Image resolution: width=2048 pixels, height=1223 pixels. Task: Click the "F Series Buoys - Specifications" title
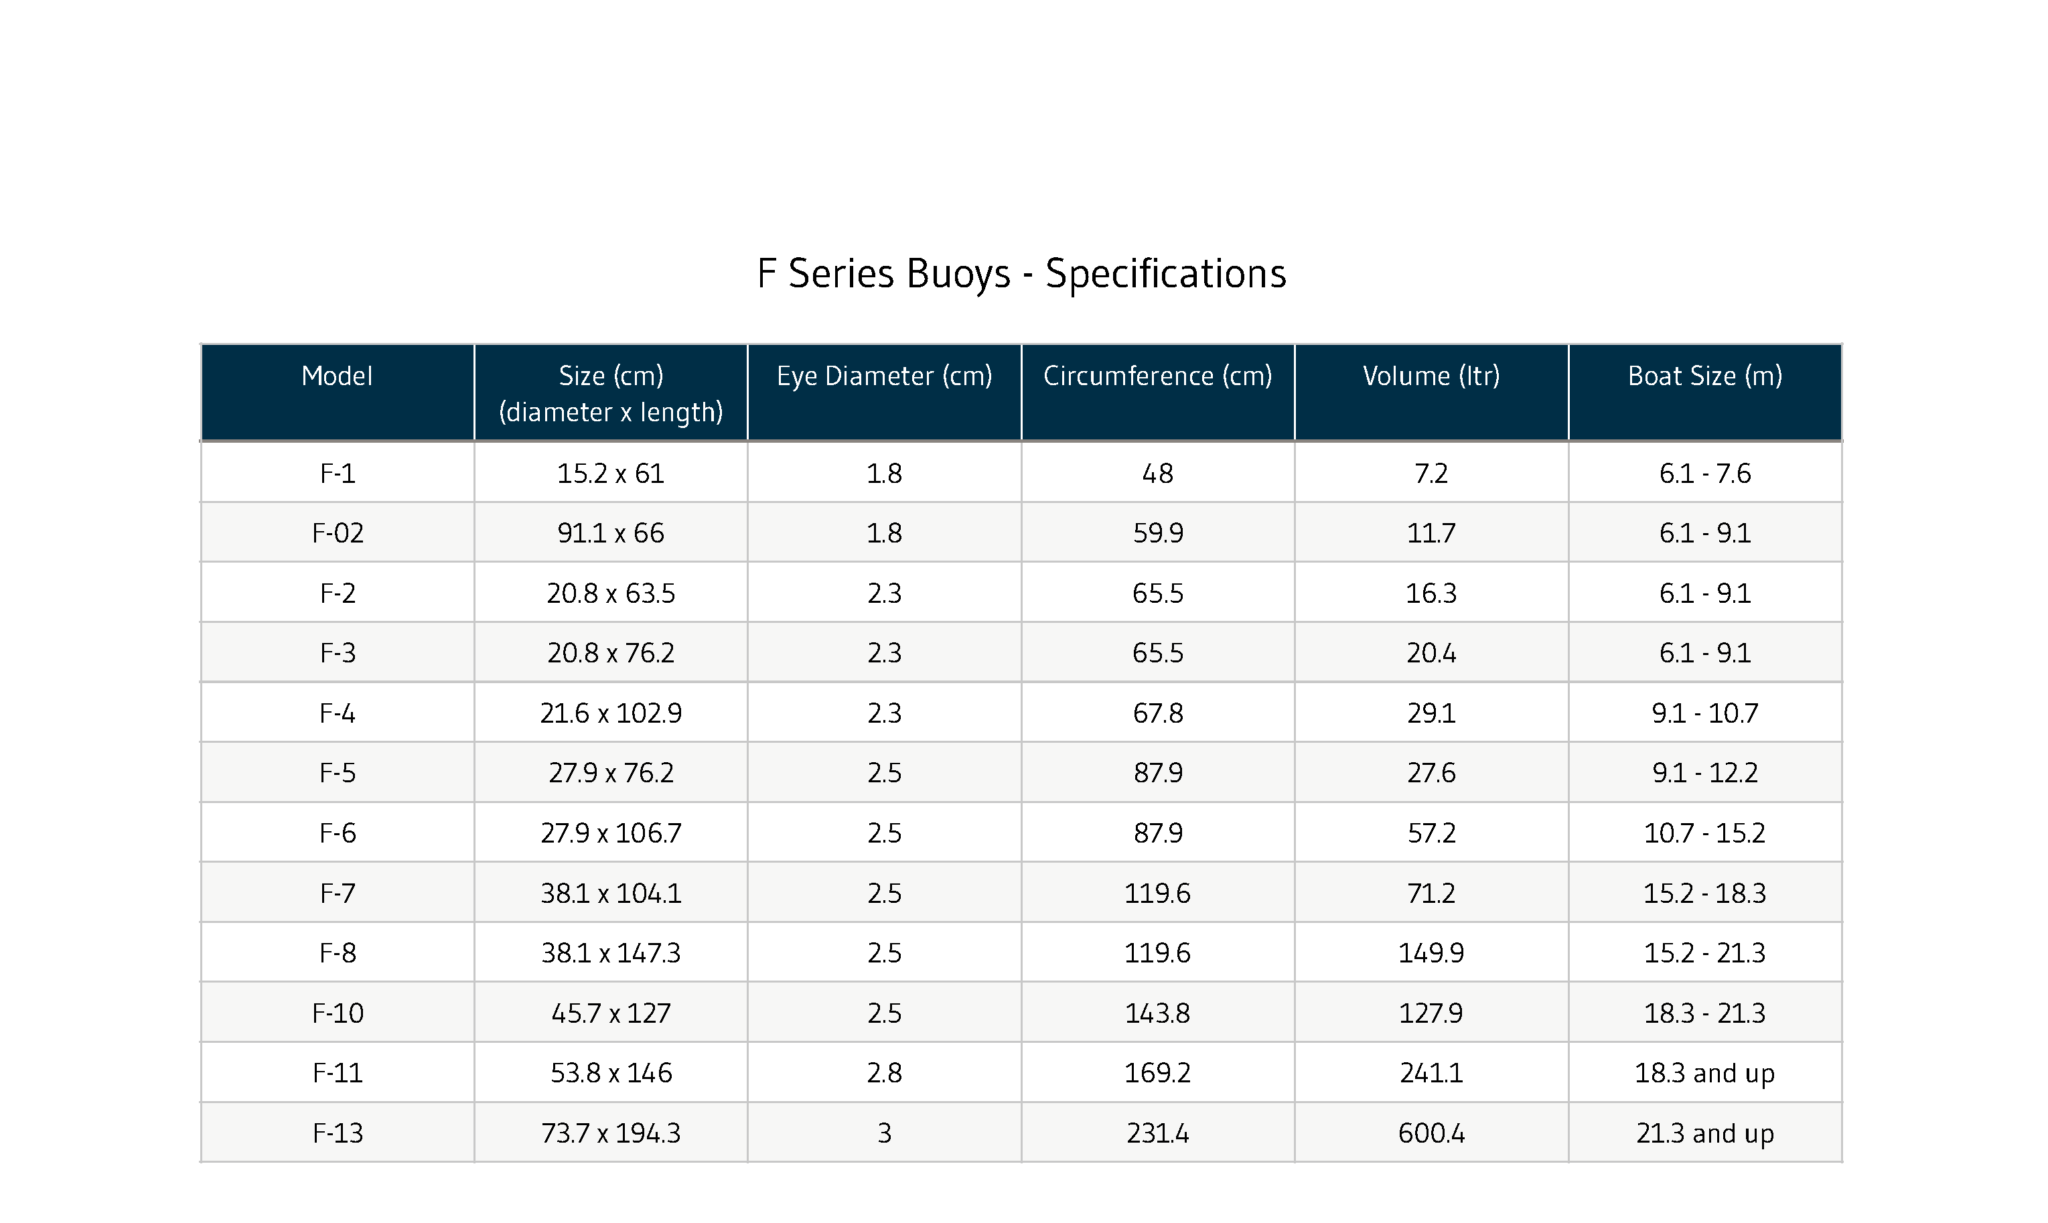(x=1021, y=274)
